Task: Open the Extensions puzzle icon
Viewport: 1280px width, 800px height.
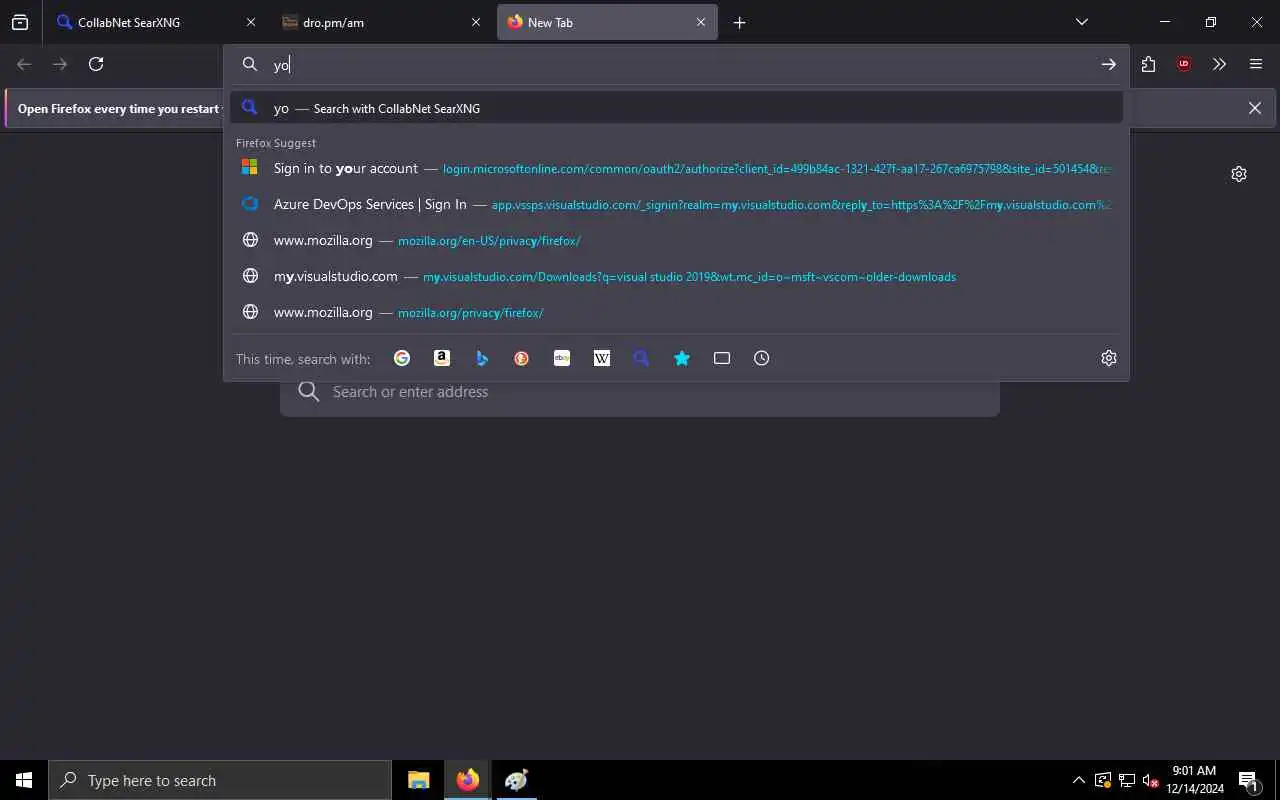Action: click(x=1148, y=64)
